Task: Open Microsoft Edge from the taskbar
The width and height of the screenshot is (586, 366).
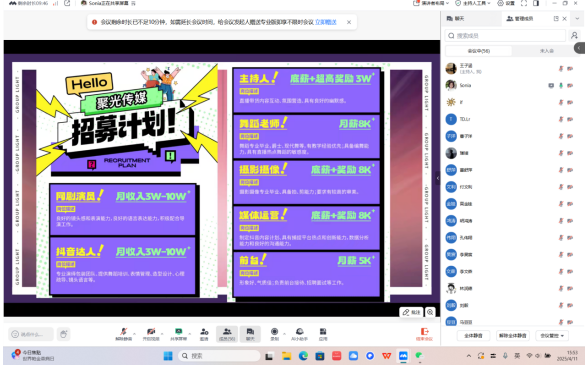Action: coord(303,356)
